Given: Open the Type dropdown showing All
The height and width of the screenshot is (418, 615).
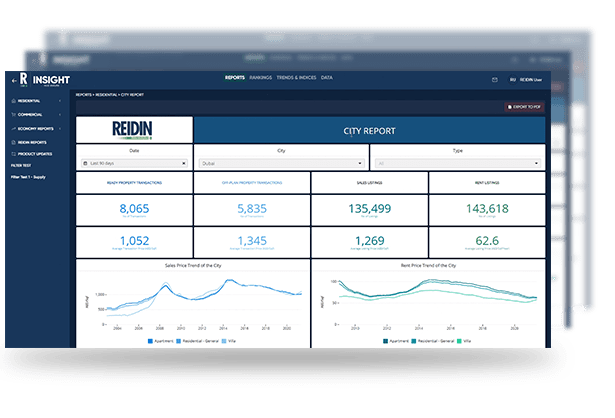Looking at the screenshot, I should 458,163.
